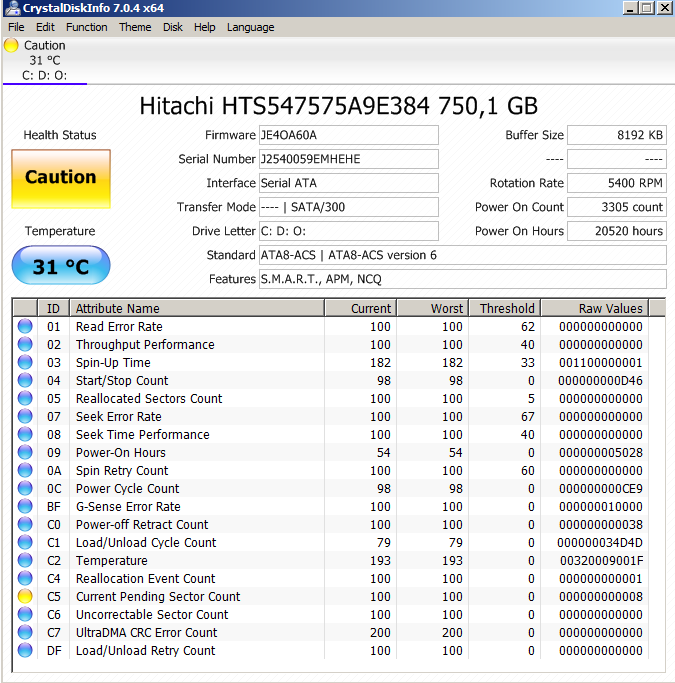
Task: Click the Threshold column header
Action: pos(505,308)
